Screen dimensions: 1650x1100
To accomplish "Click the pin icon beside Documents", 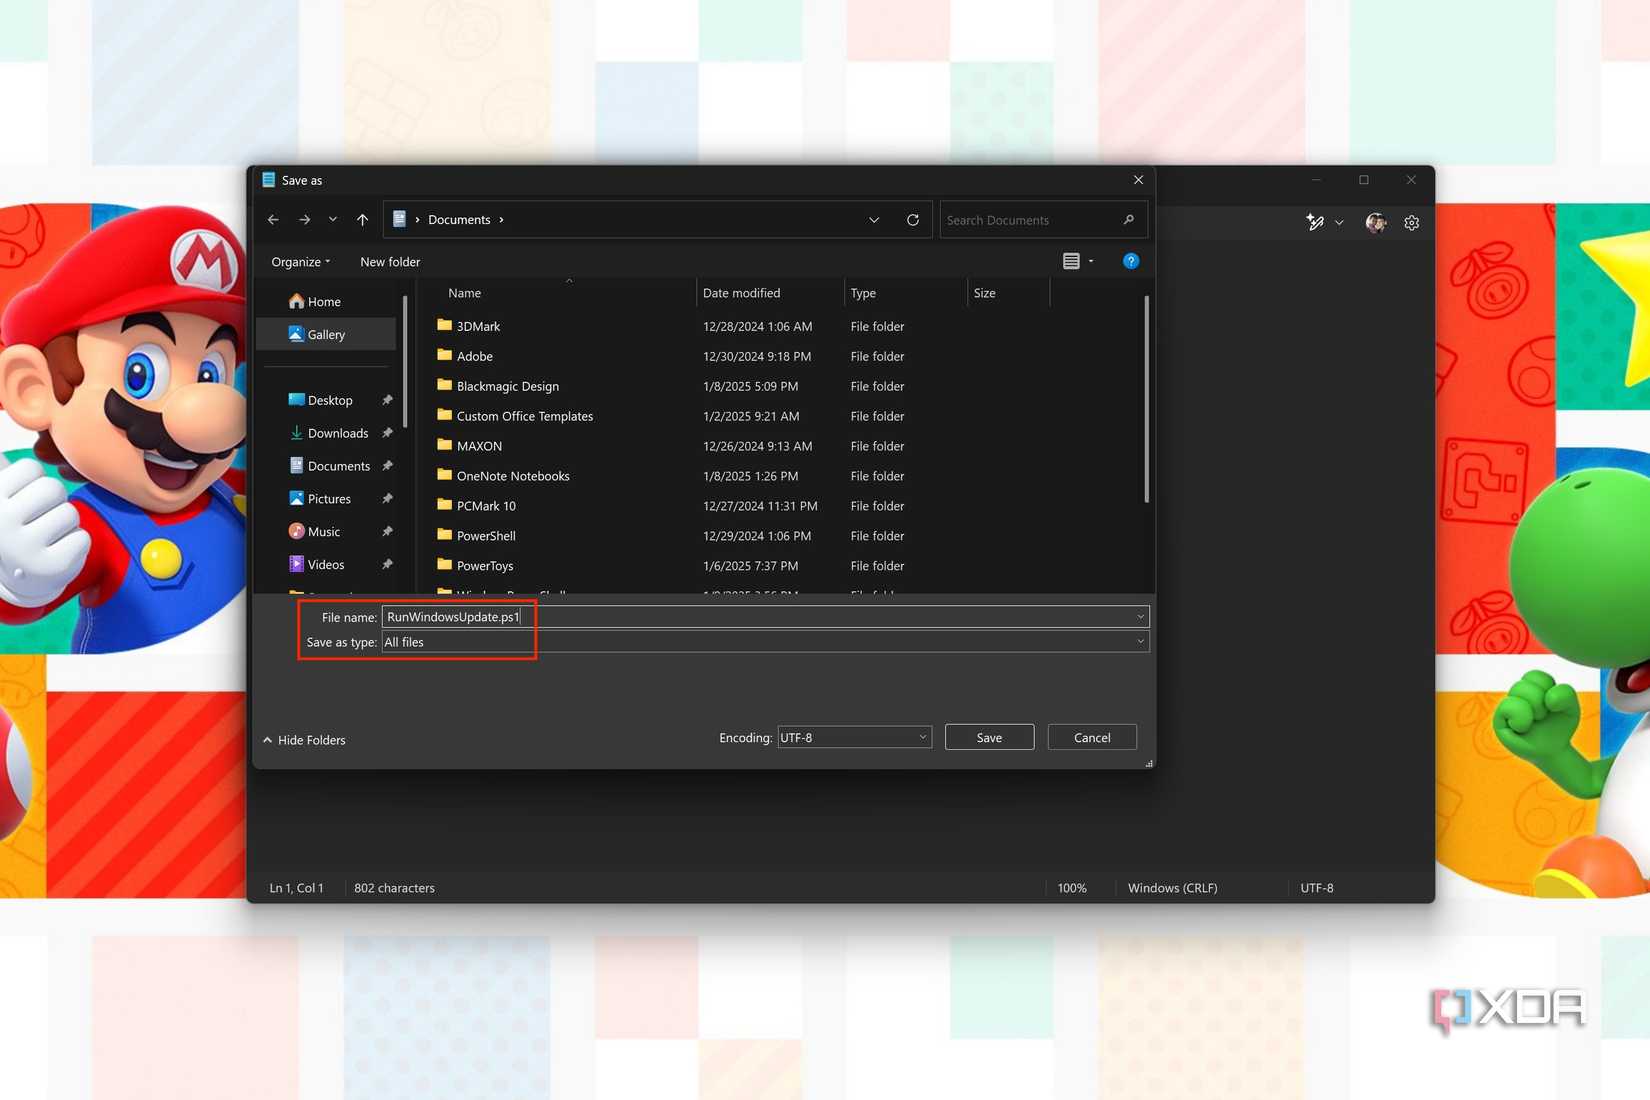I will (x=387, y=466).
